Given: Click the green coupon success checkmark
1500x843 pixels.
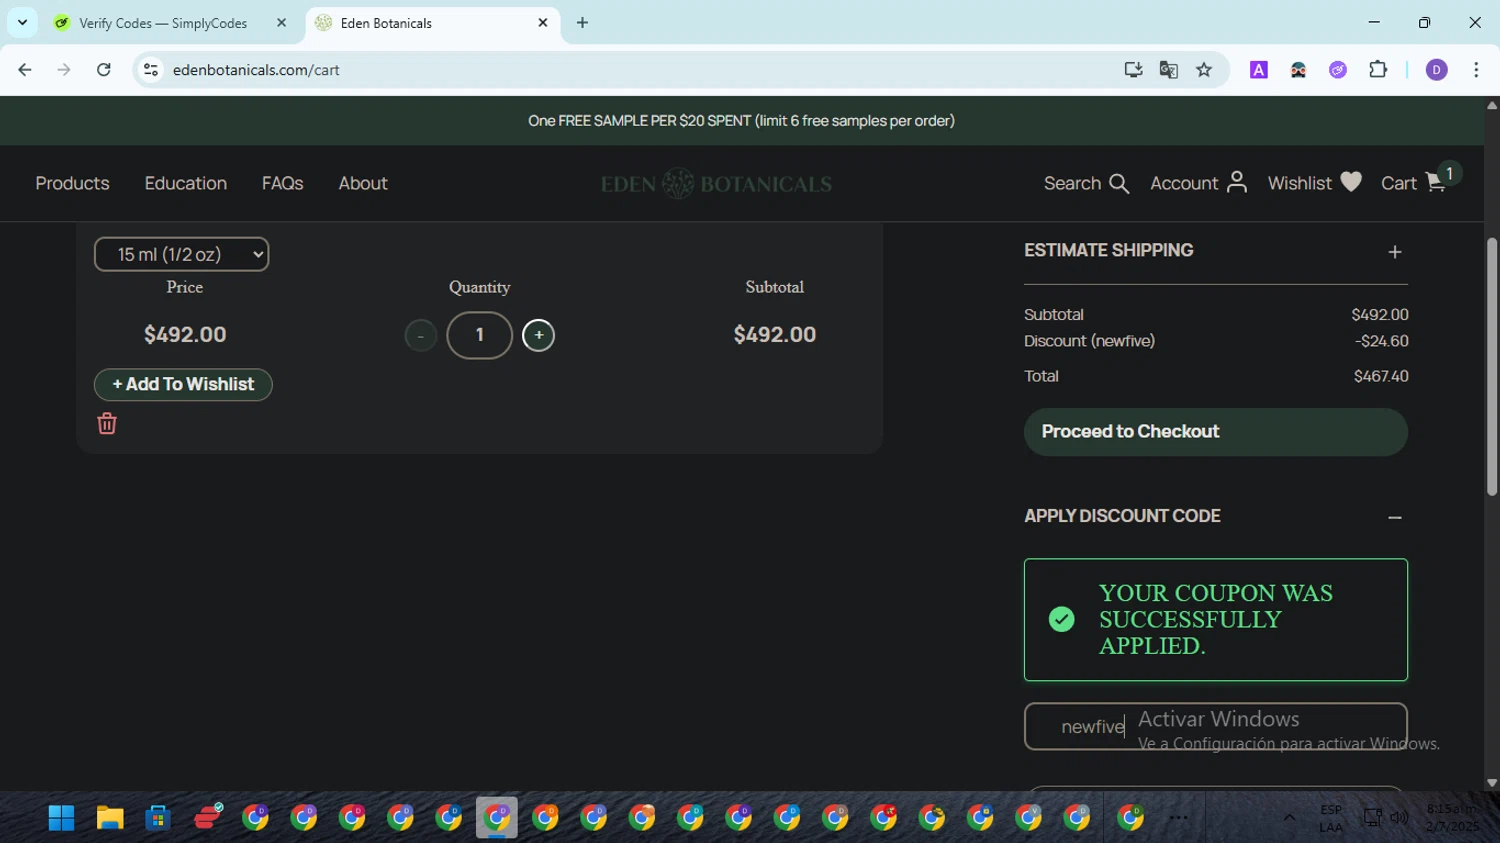Looking at the screenshot, I should [1062, 620].
